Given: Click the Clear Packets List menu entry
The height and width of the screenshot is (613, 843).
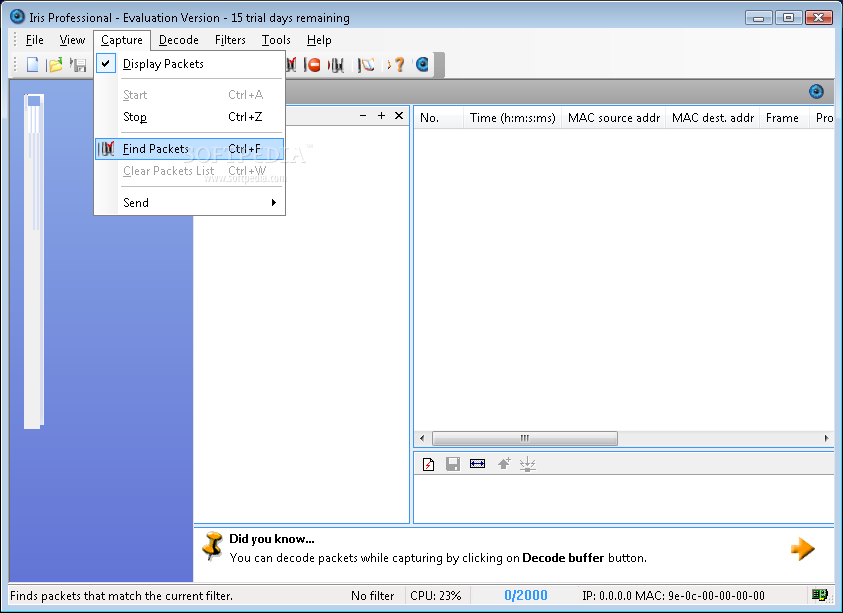Looking at the screenshot, I should click(x=189, y=171).
